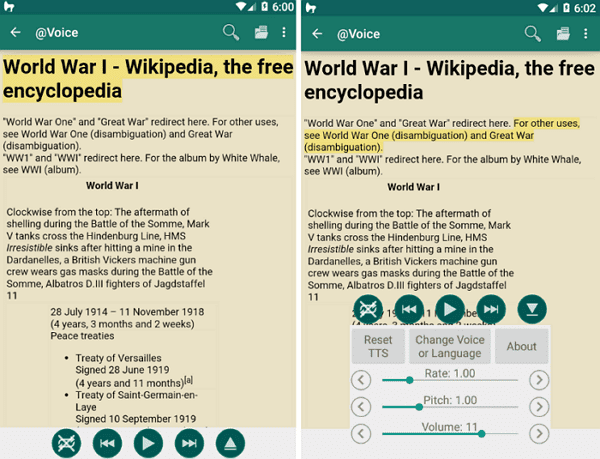600x459 pixels.
Task: Increase Volume with right arrow
Action: 539,434
